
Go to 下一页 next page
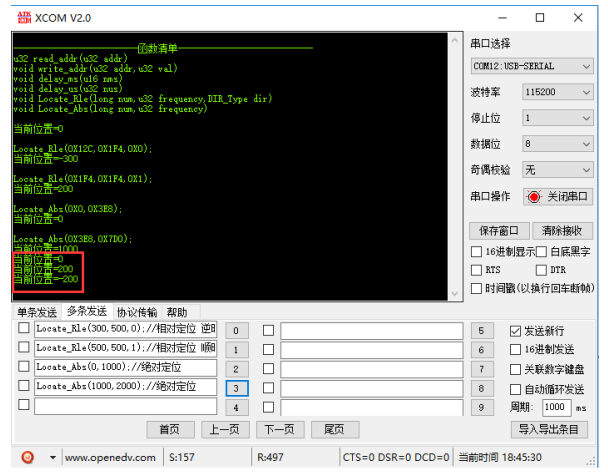click(280, 430)
